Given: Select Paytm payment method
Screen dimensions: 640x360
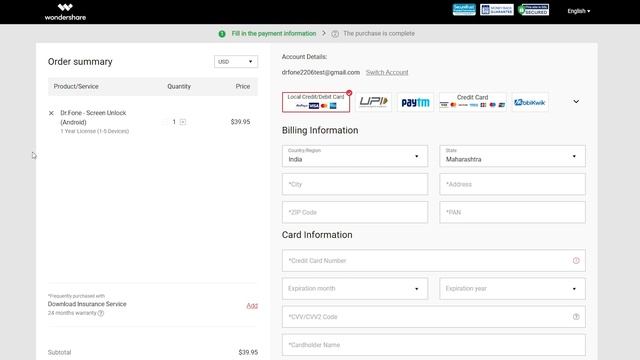Looking at the screenshot, I should (416, 102).
